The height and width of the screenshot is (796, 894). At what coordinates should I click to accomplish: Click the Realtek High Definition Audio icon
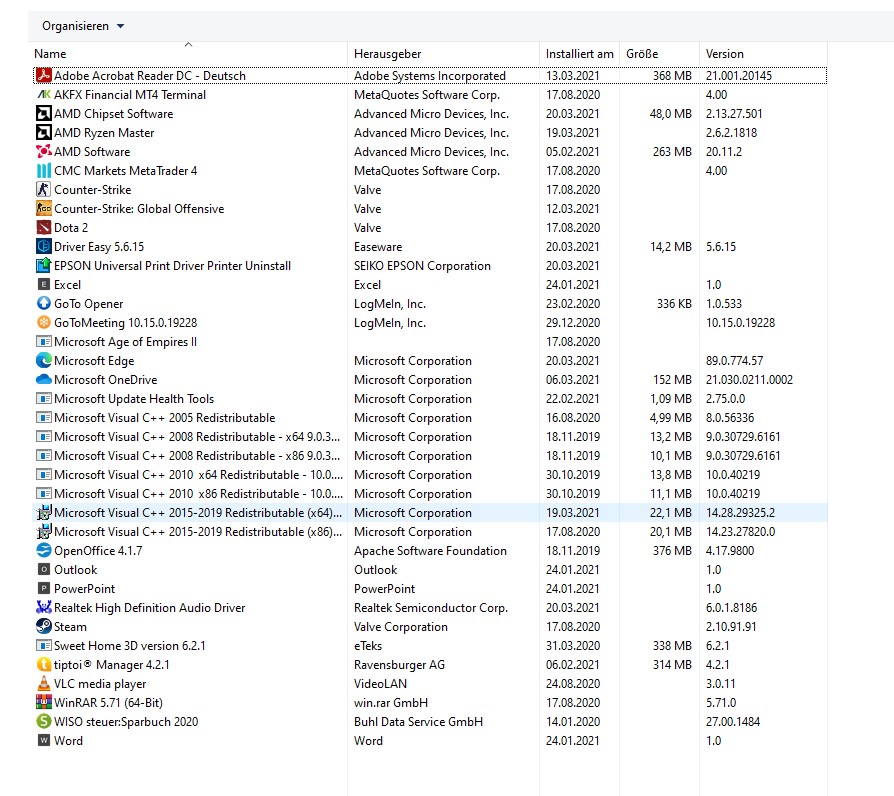tap(43, 608)
